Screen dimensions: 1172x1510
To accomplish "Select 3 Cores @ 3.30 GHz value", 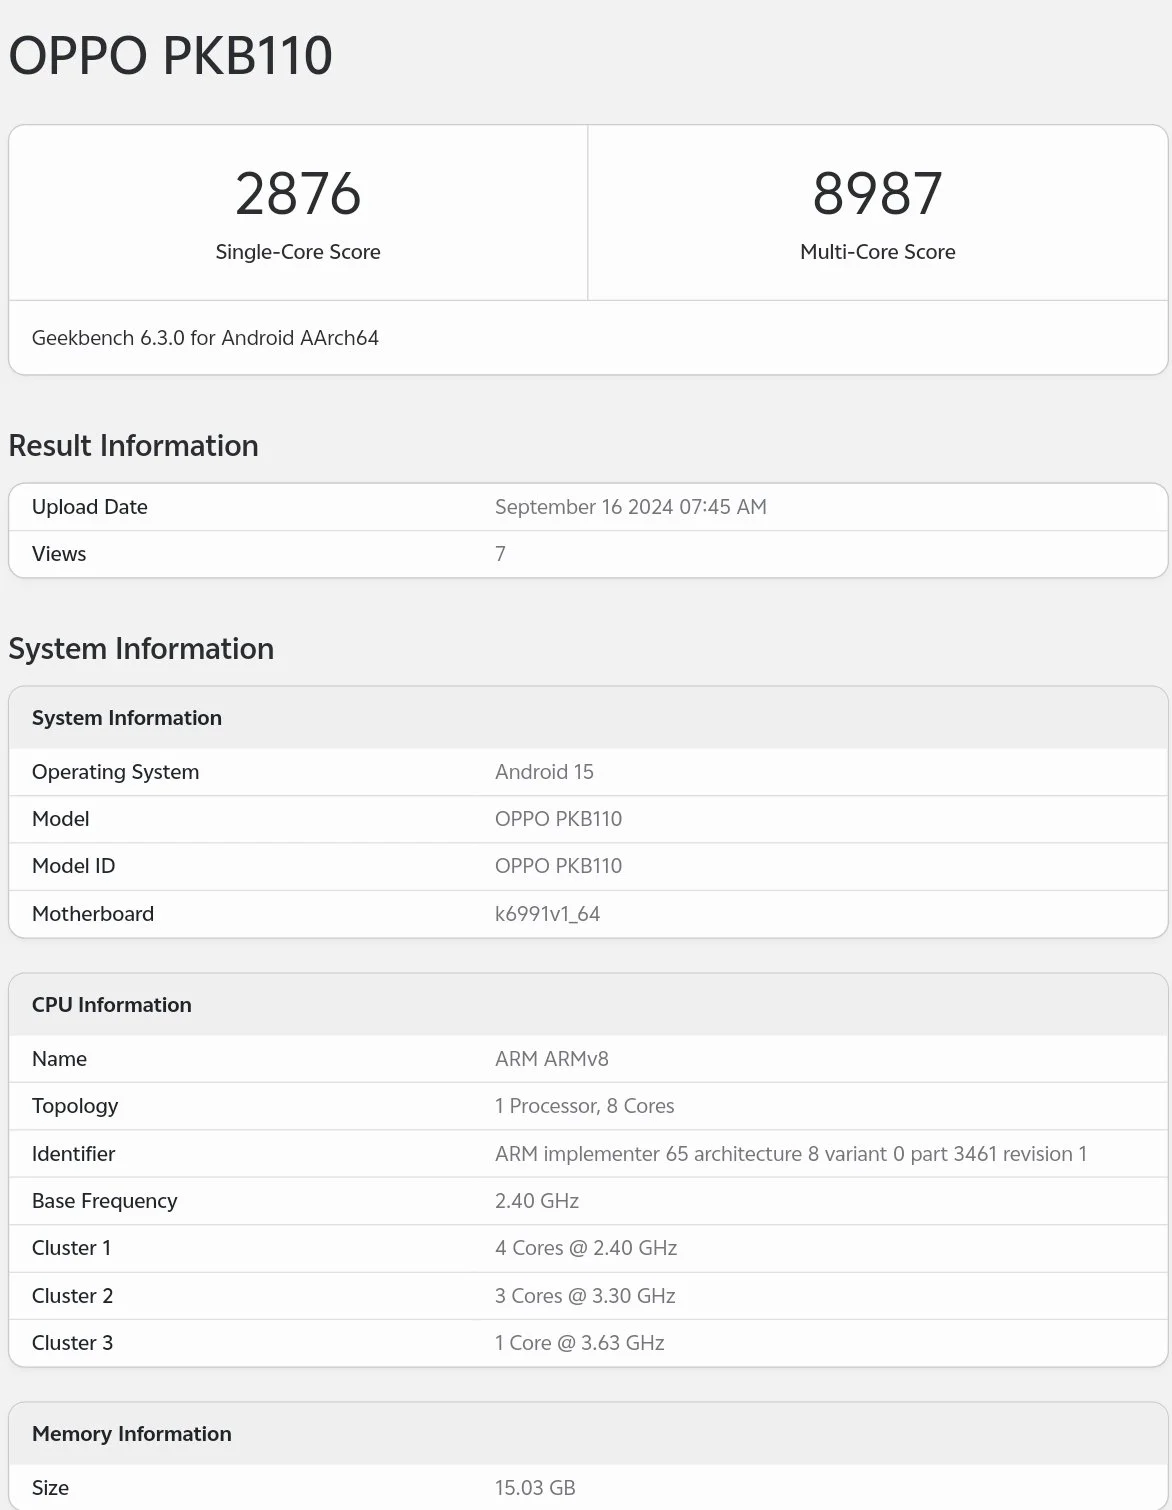I will [x=585, y=1296].
